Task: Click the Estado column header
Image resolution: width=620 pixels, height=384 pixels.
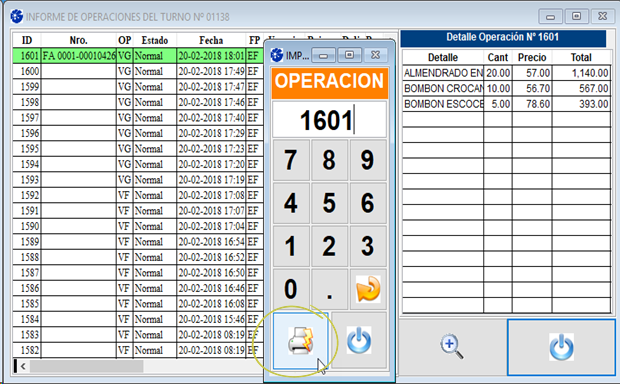Action: (155, 40)
